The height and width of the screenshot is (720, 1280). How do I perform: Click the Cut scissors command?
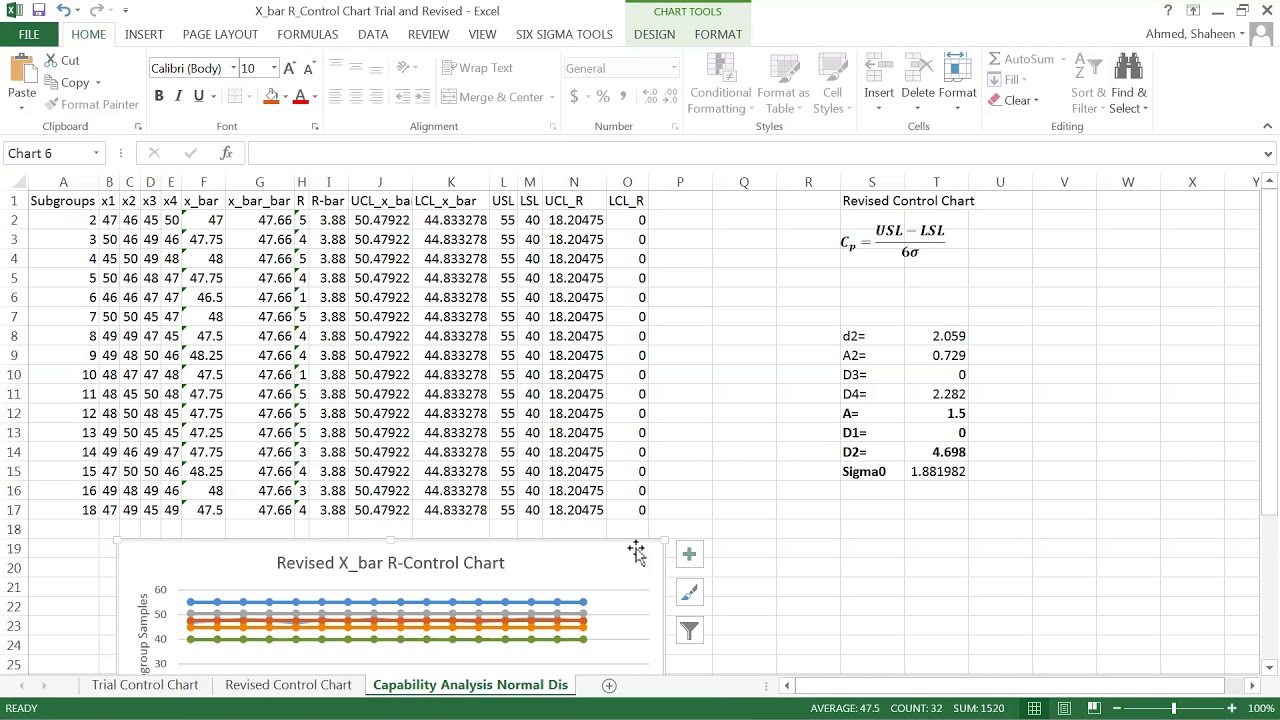point(60,60)
